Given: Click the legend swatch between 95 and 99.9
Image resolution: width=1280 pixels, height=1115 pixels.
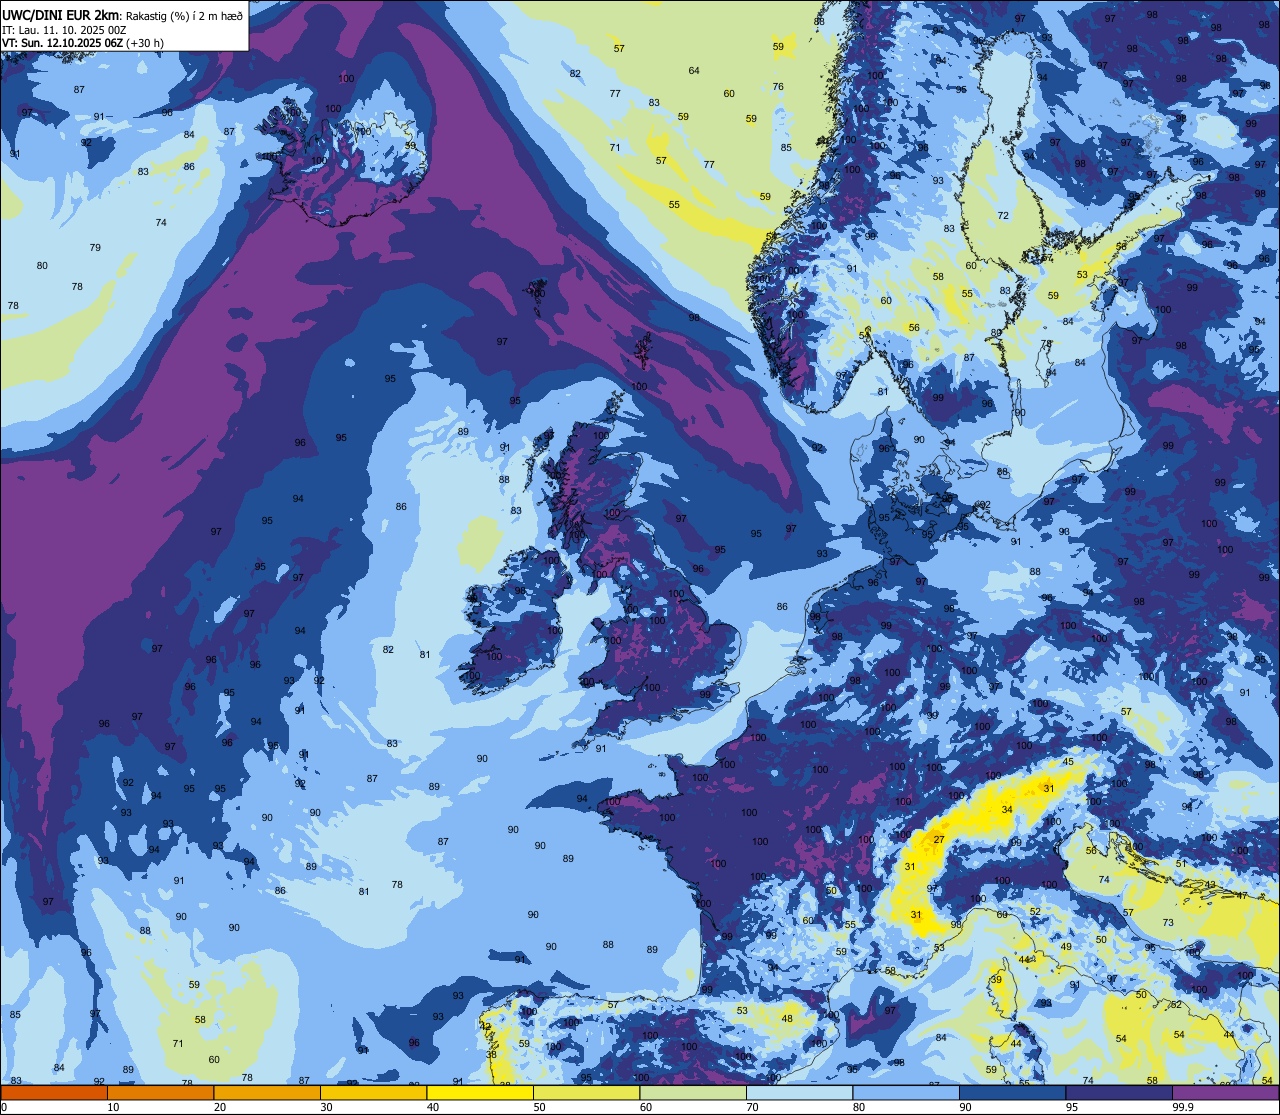Looking at the screenshot, I should [1120, 1093].
